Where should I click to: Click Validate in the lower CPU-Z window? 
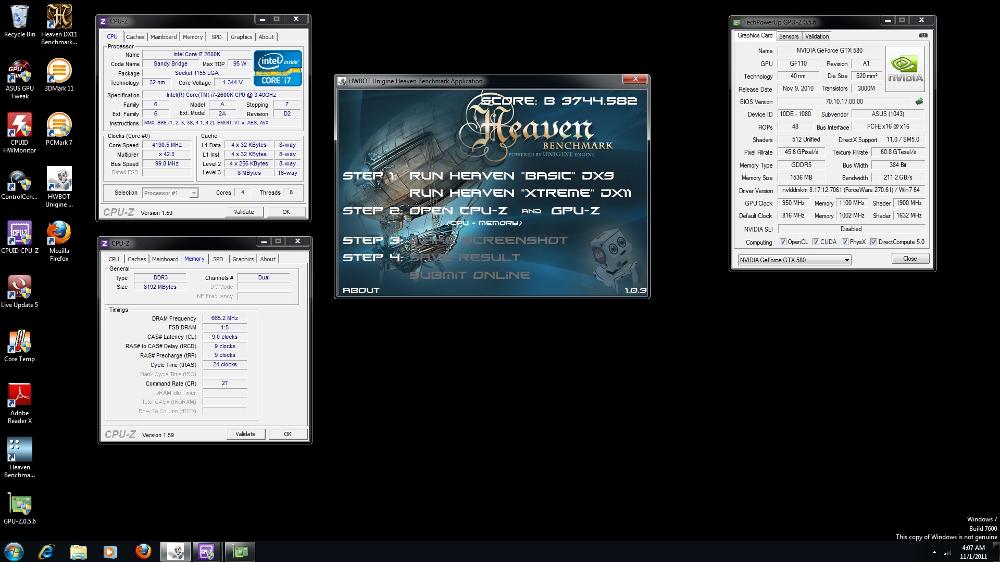pos(246,434)
